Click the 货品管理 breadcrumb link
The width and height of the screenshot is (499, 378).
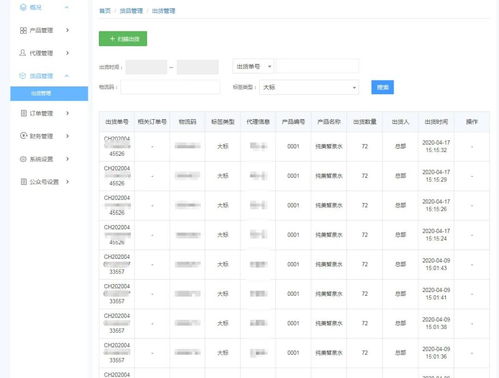tap(131, 11)
